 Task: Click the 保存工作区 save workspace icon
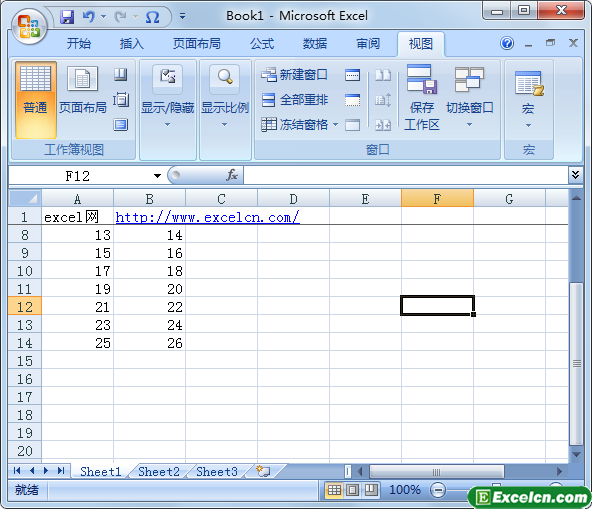(422, 98)
